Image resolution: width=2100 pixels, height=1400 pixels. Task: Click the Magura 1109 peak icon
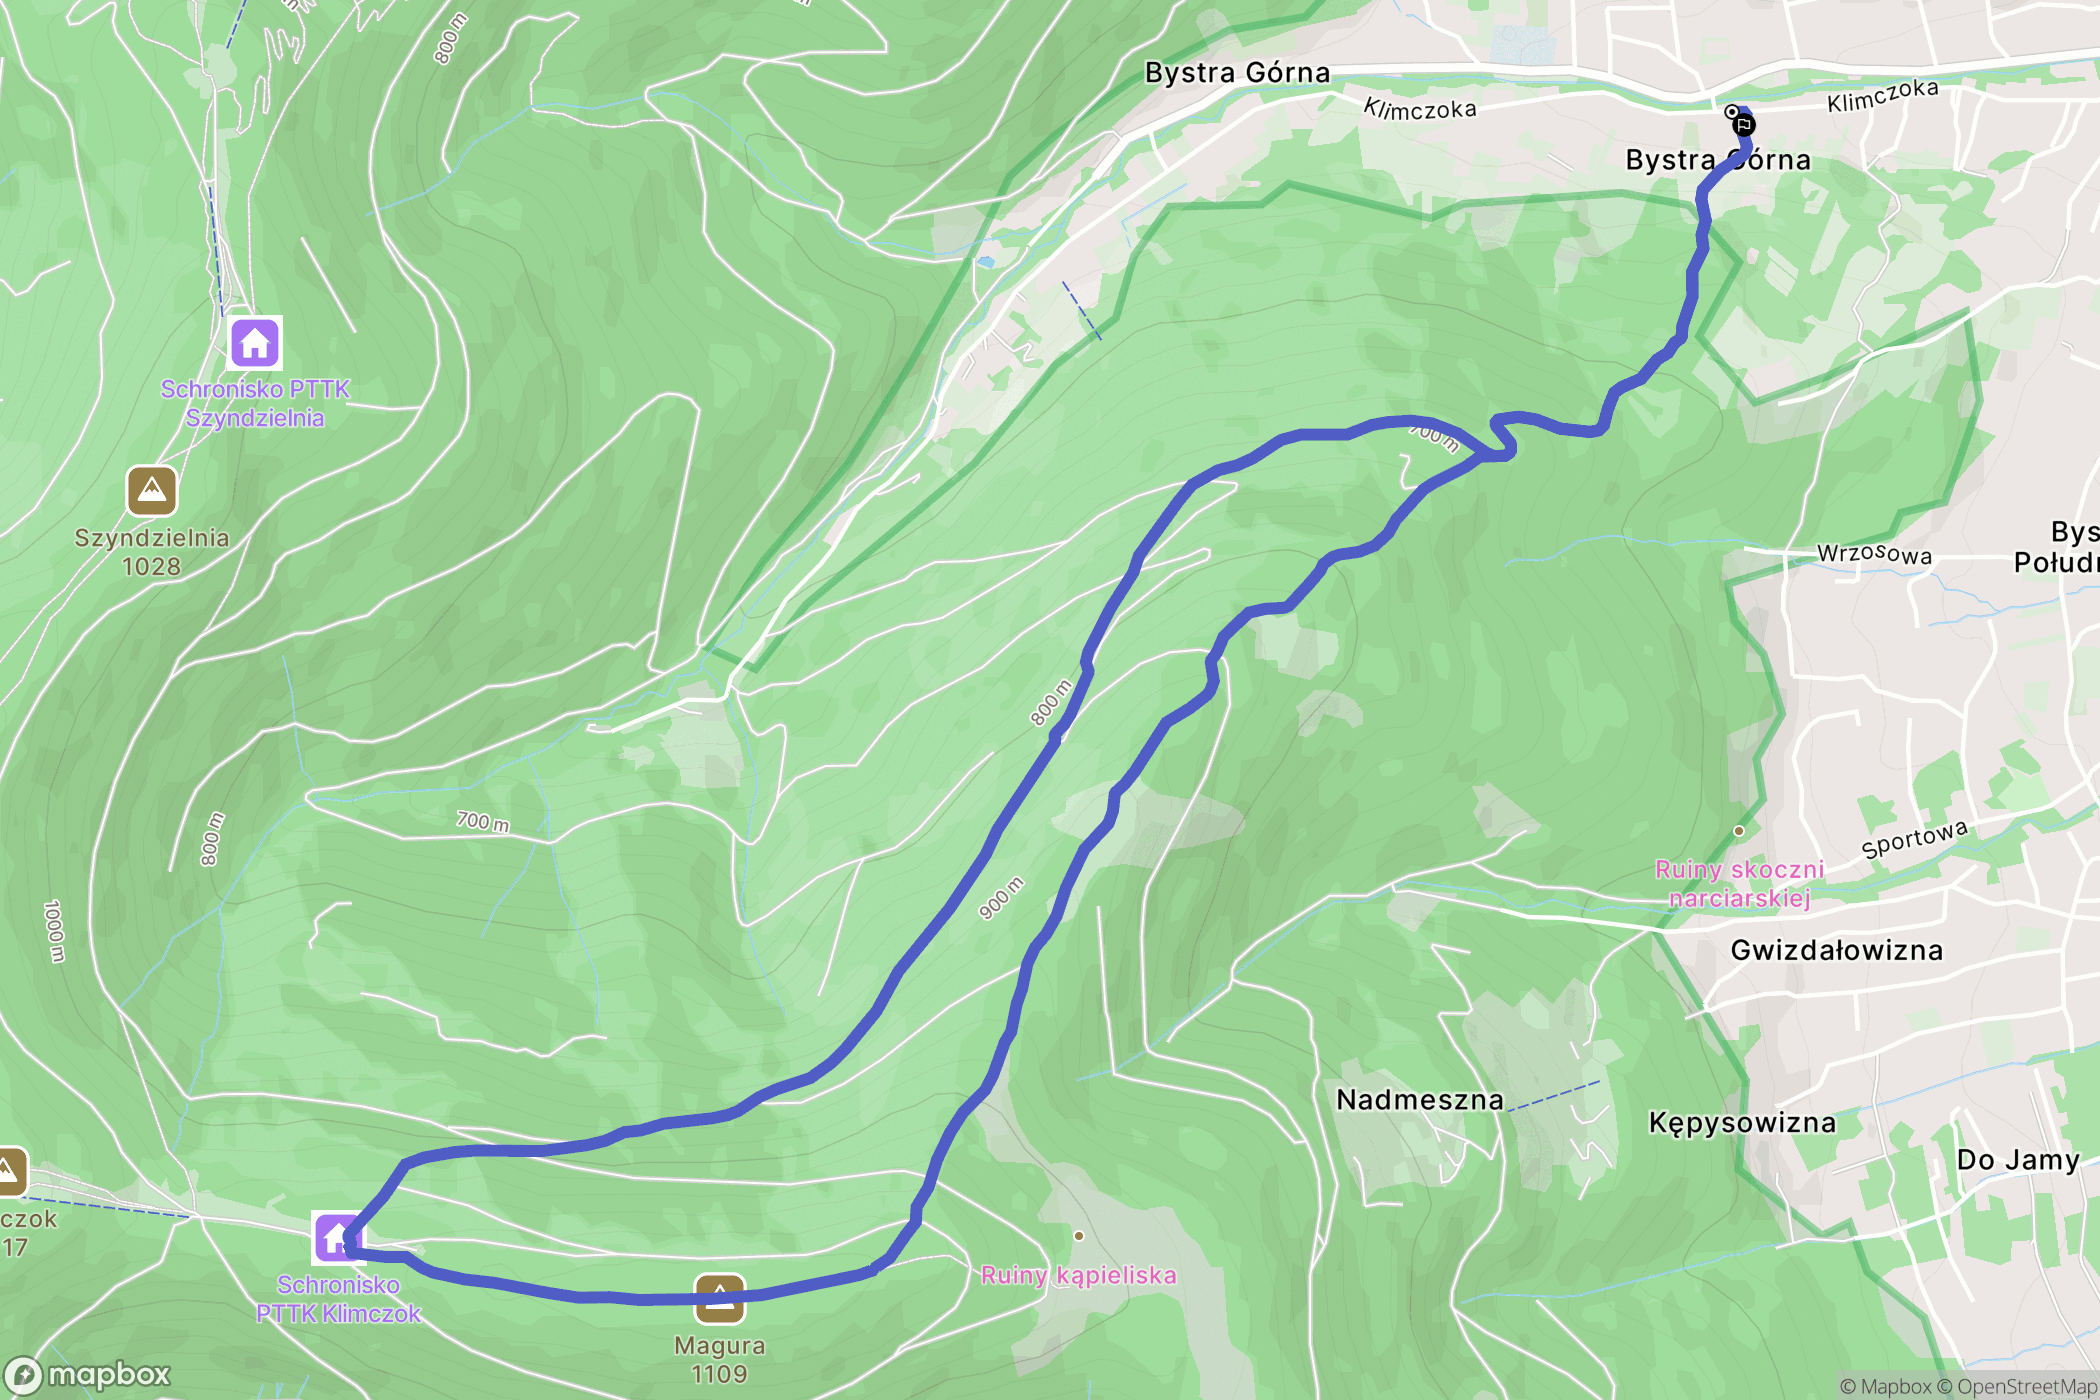(720, 1298)
